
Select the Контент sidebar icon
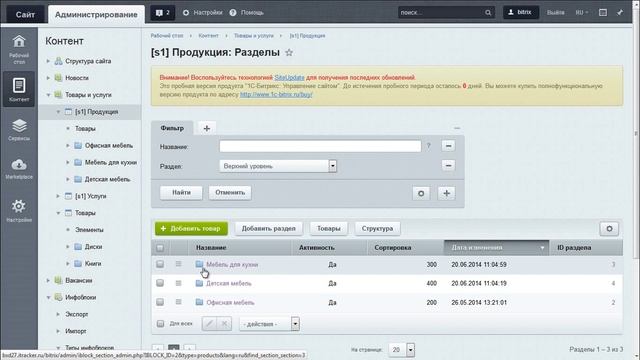(19, 89)
